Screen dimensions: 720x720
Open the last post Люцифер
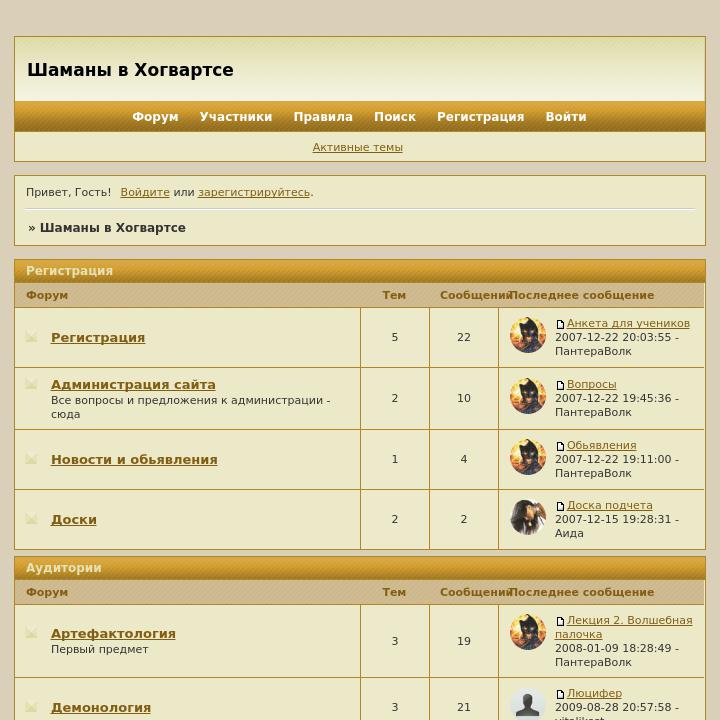point(594,693)
